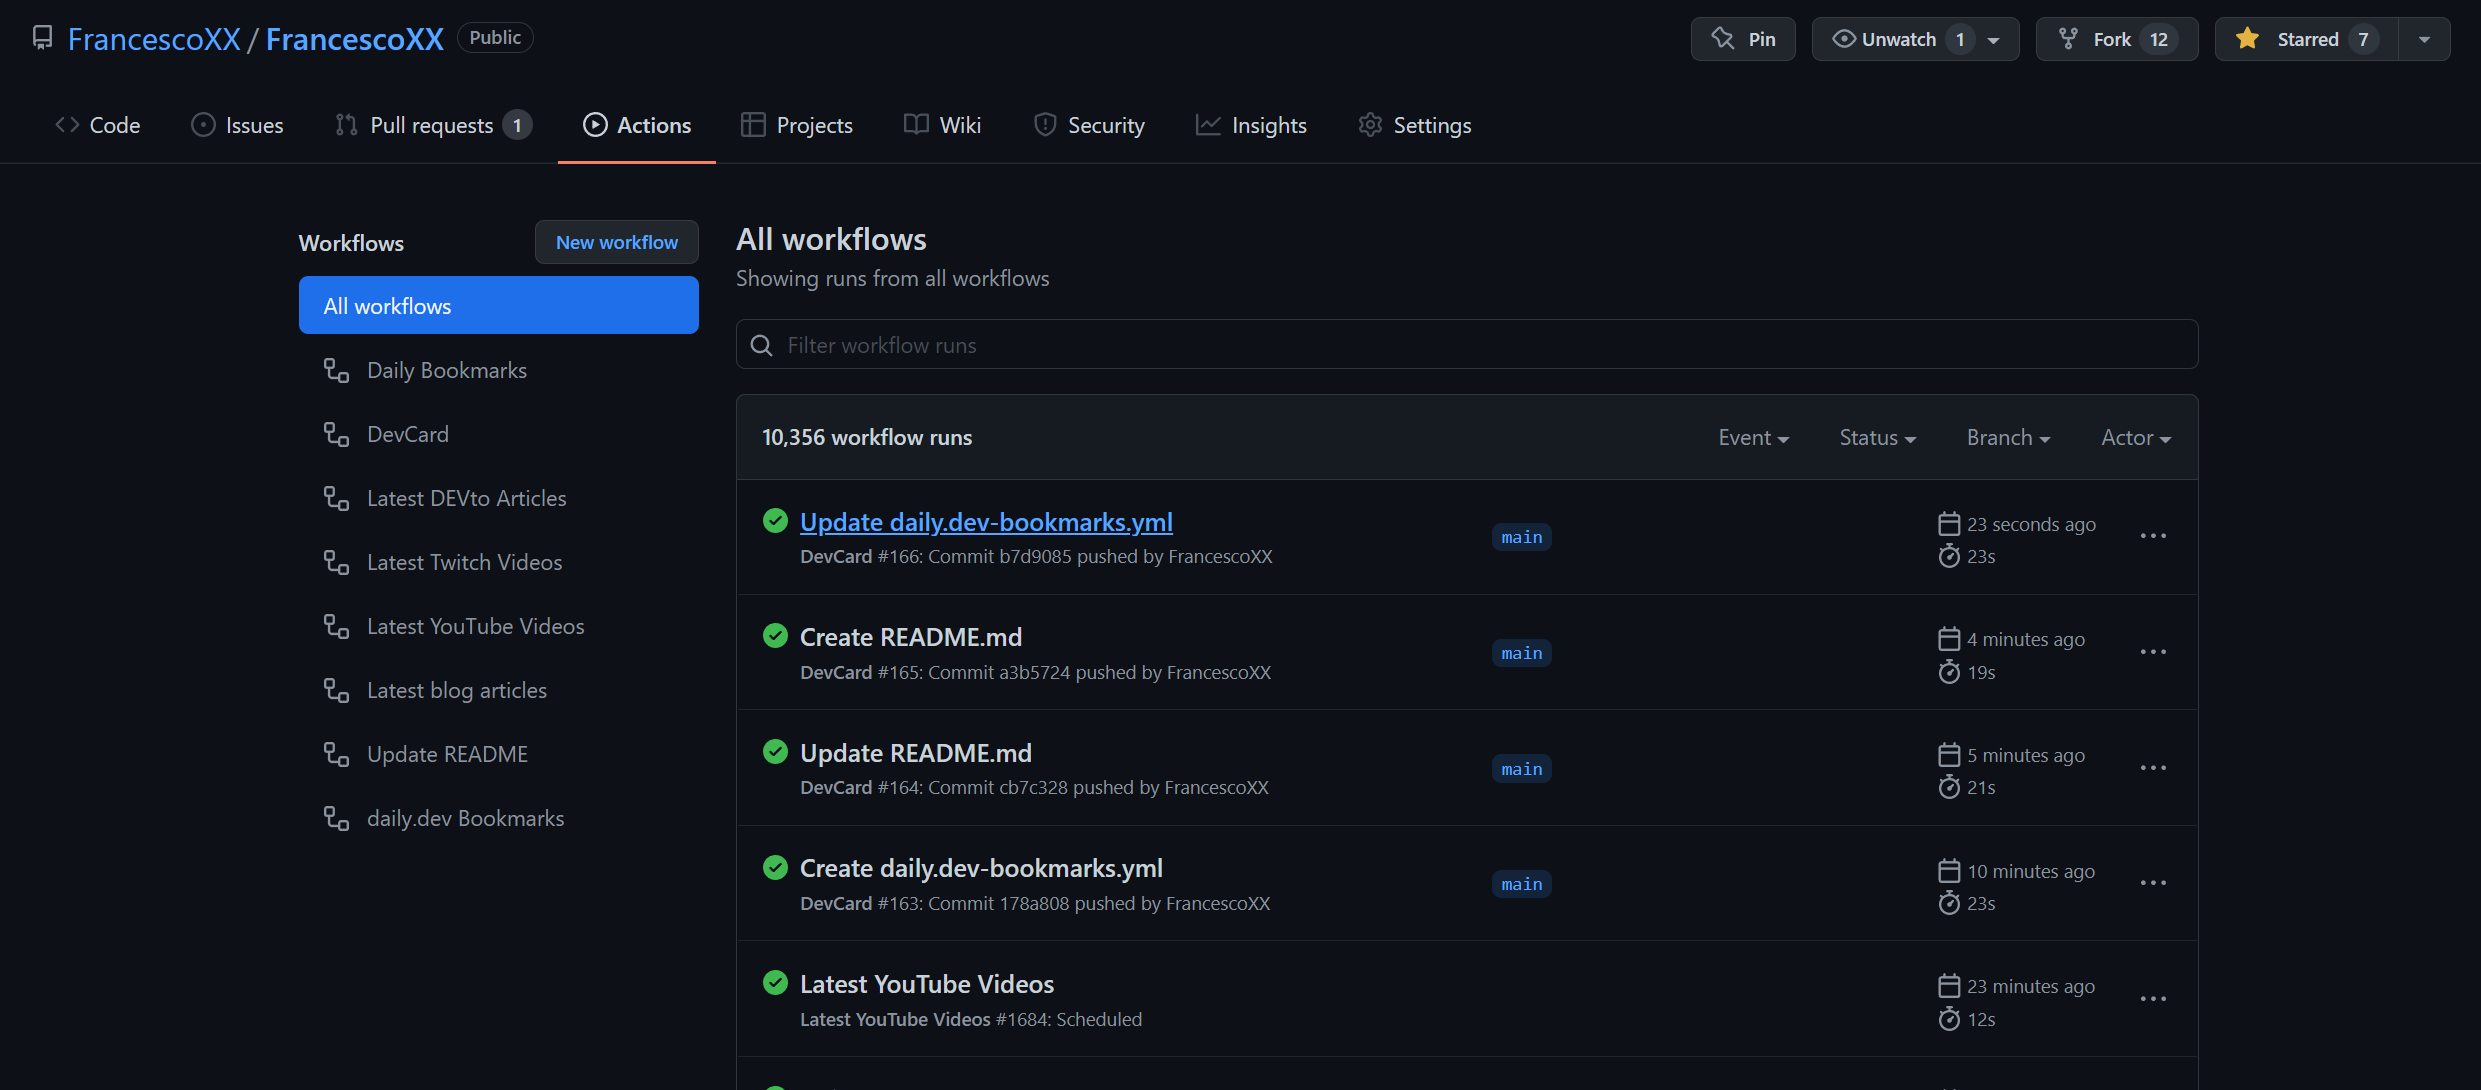Open the kebab menu for Update daily.dev-bookmarks.yml run

click(x=2153, y=536)
